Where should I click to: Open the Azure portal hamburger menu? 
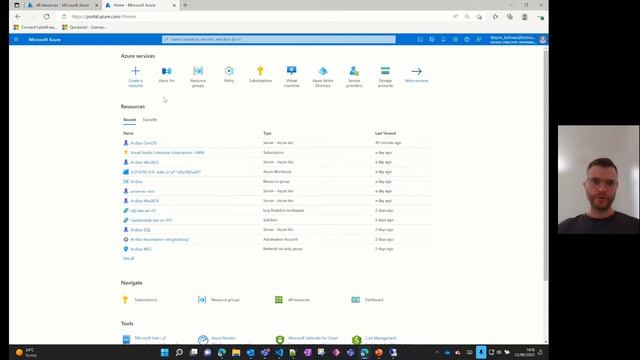point(16,40)
